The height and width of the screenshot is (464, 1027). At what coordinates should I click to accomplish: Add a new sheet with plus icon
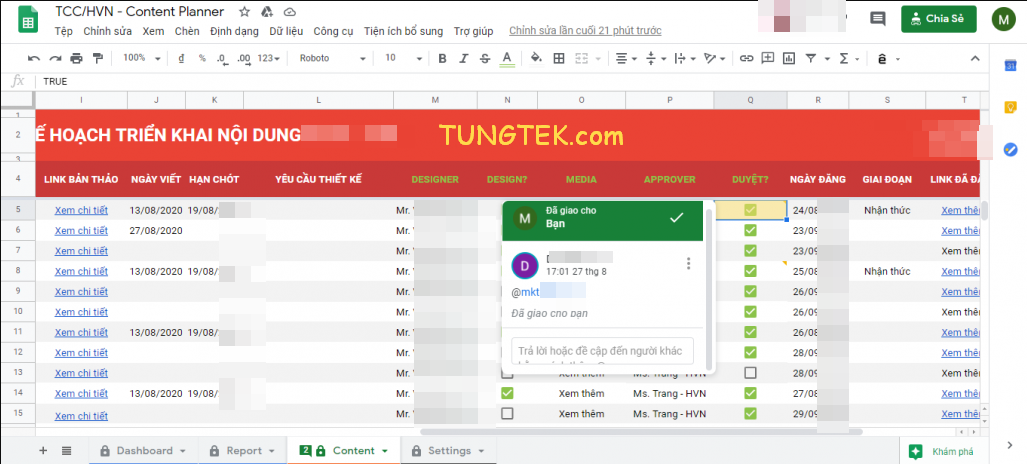[43, 451]
